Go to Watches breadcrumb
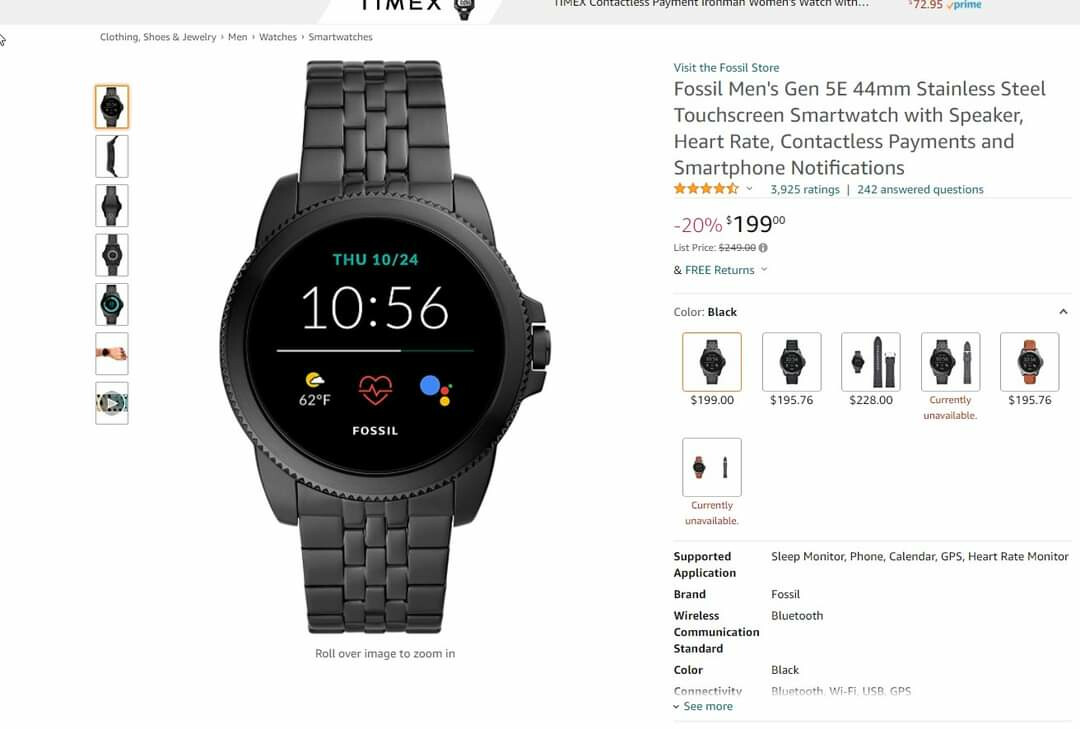 (278, 37)
